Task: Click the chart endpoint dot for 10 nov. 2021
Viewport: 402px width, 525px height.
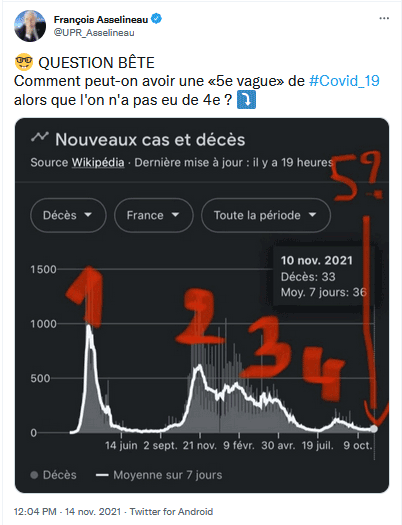Action: point(374,429)
